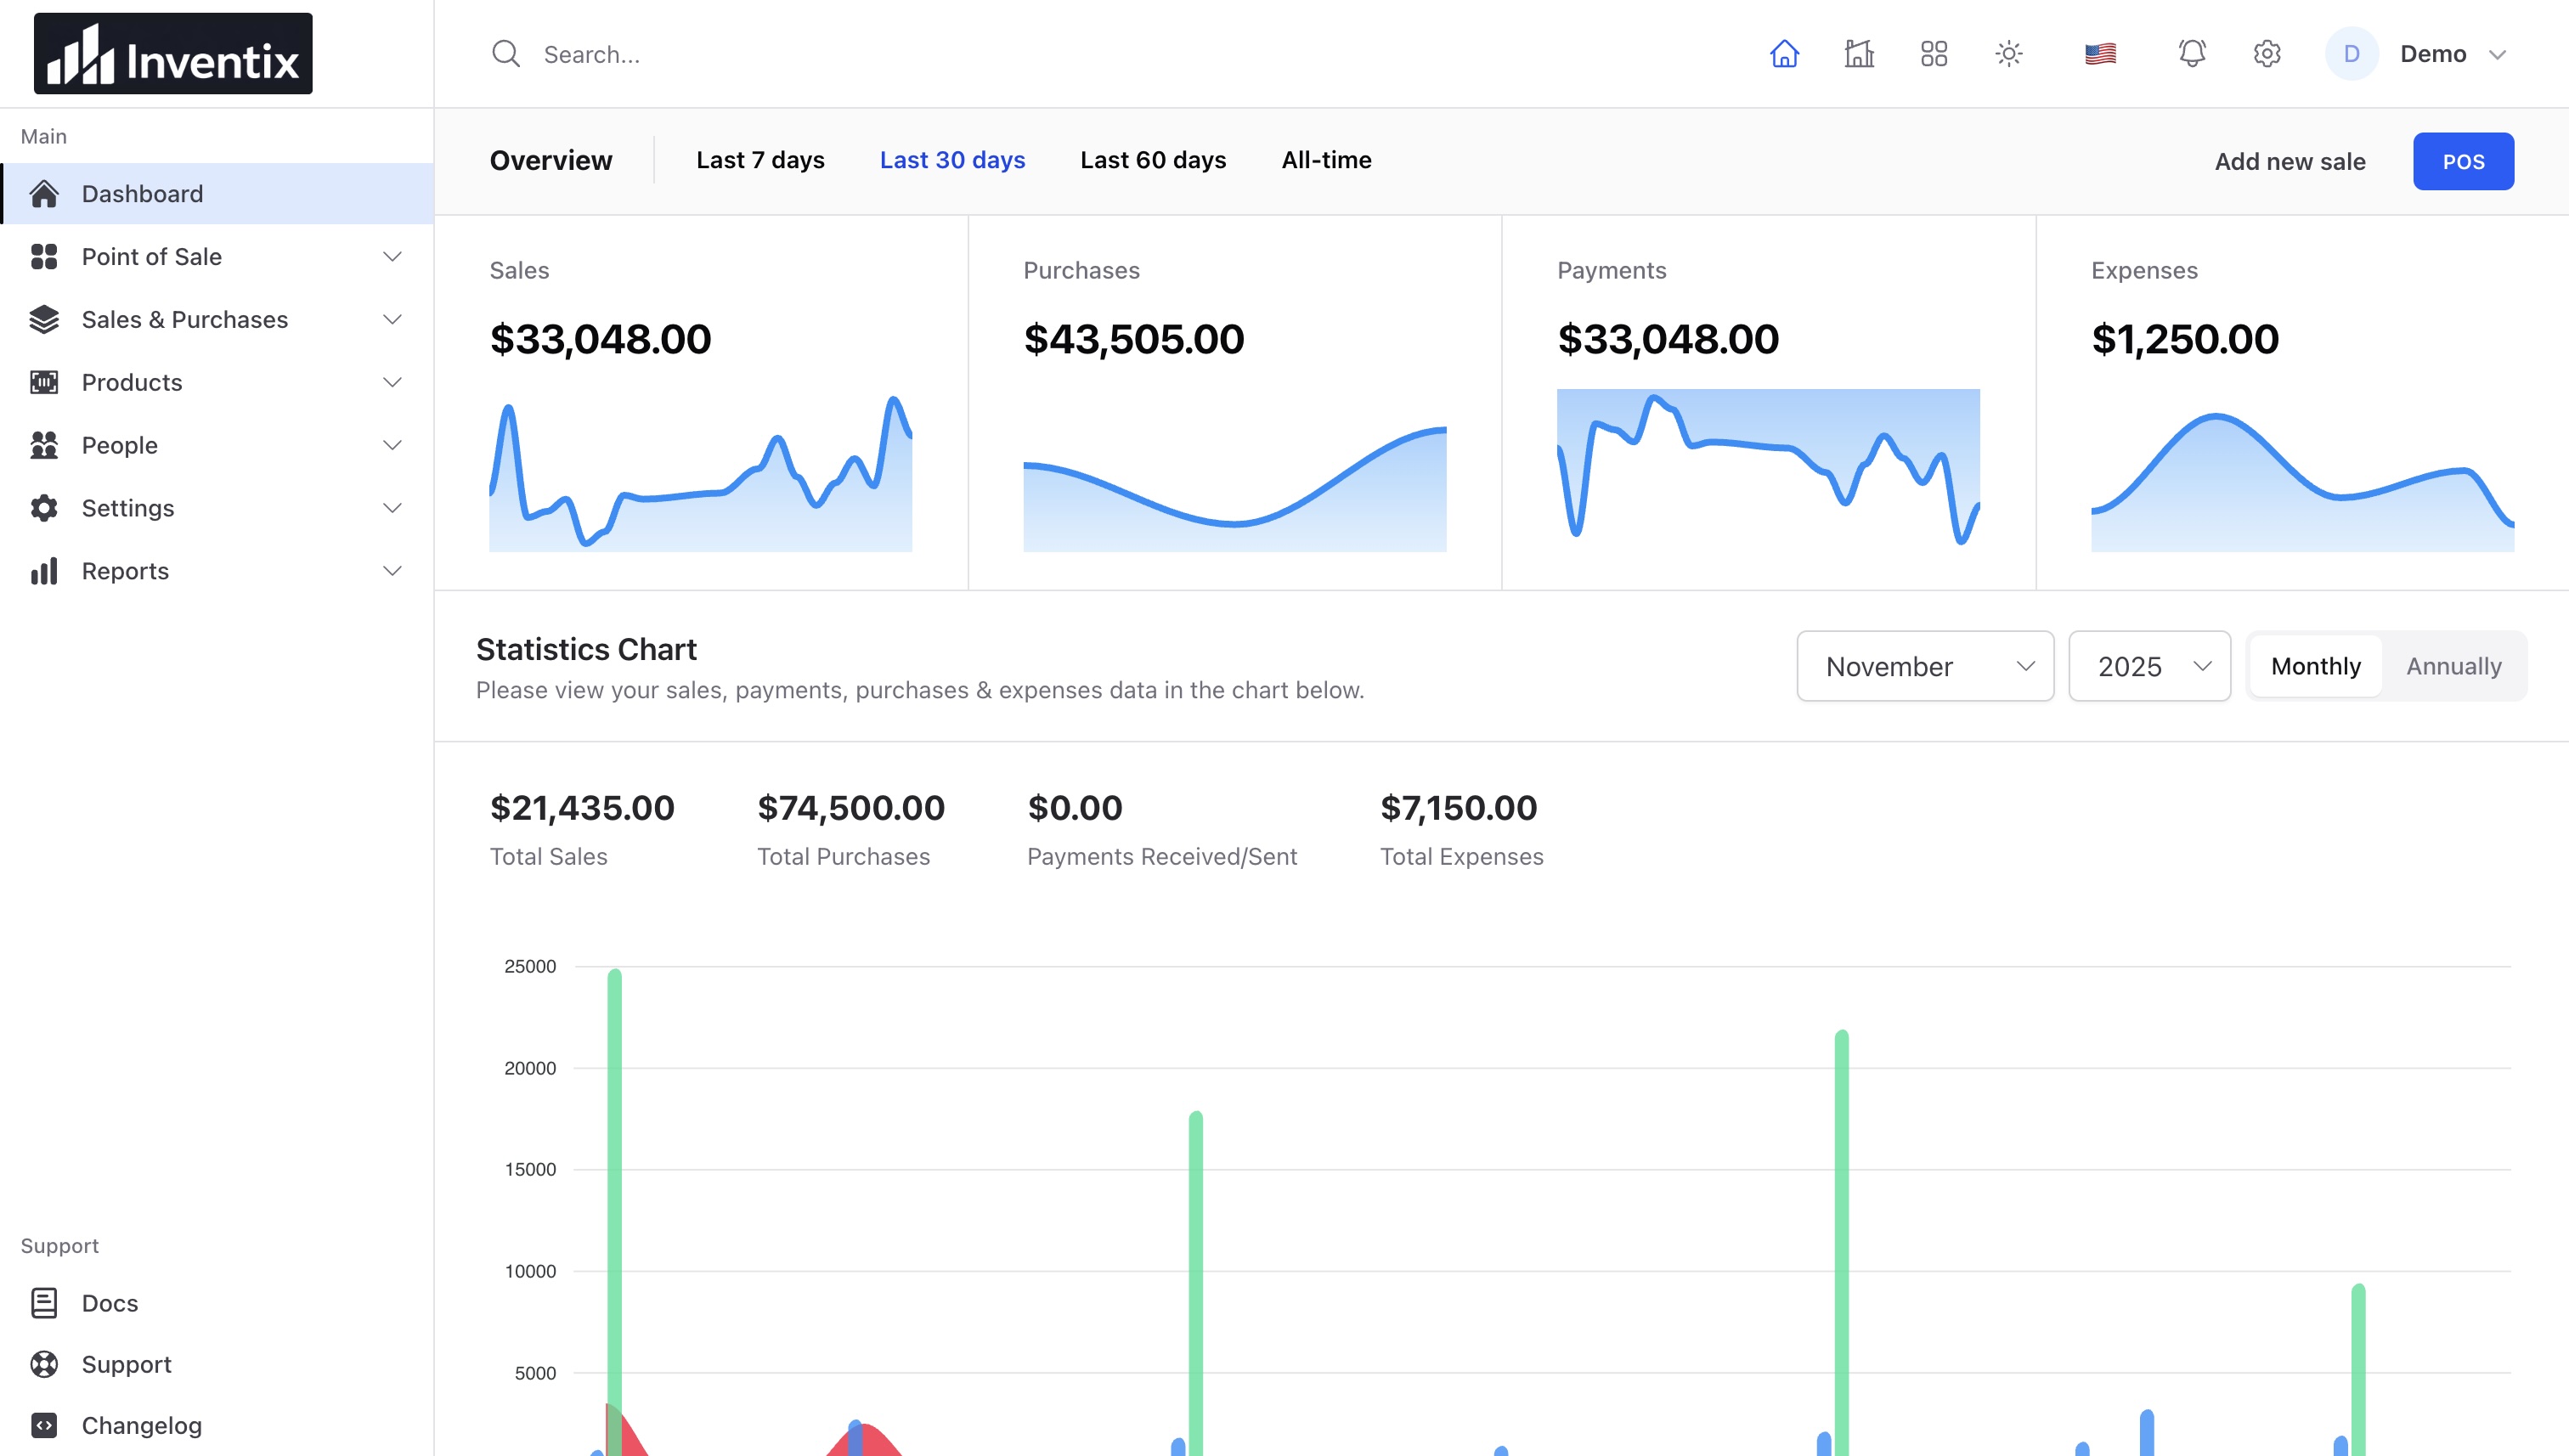This screenshot has height=1456, width=2569.
Task: Select the Last 7 days tab
Action: coord(760,160)
